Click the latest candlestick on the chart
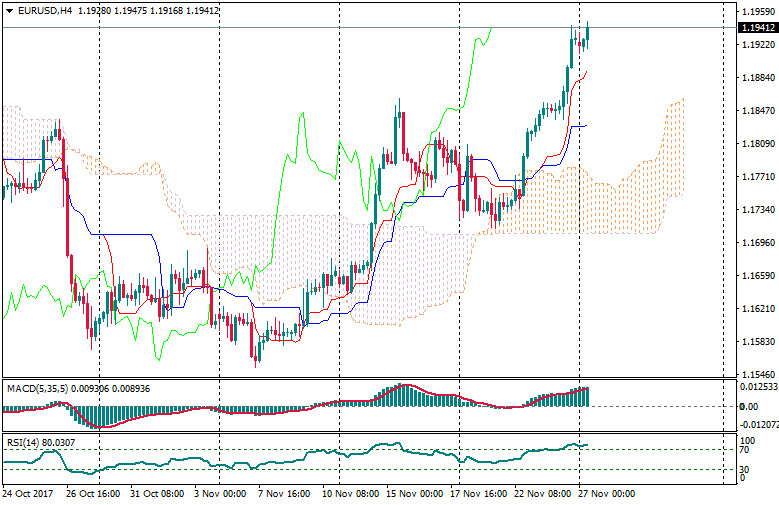Image resolution: width=779 pixels, height=505 pixels. (587, 34)
